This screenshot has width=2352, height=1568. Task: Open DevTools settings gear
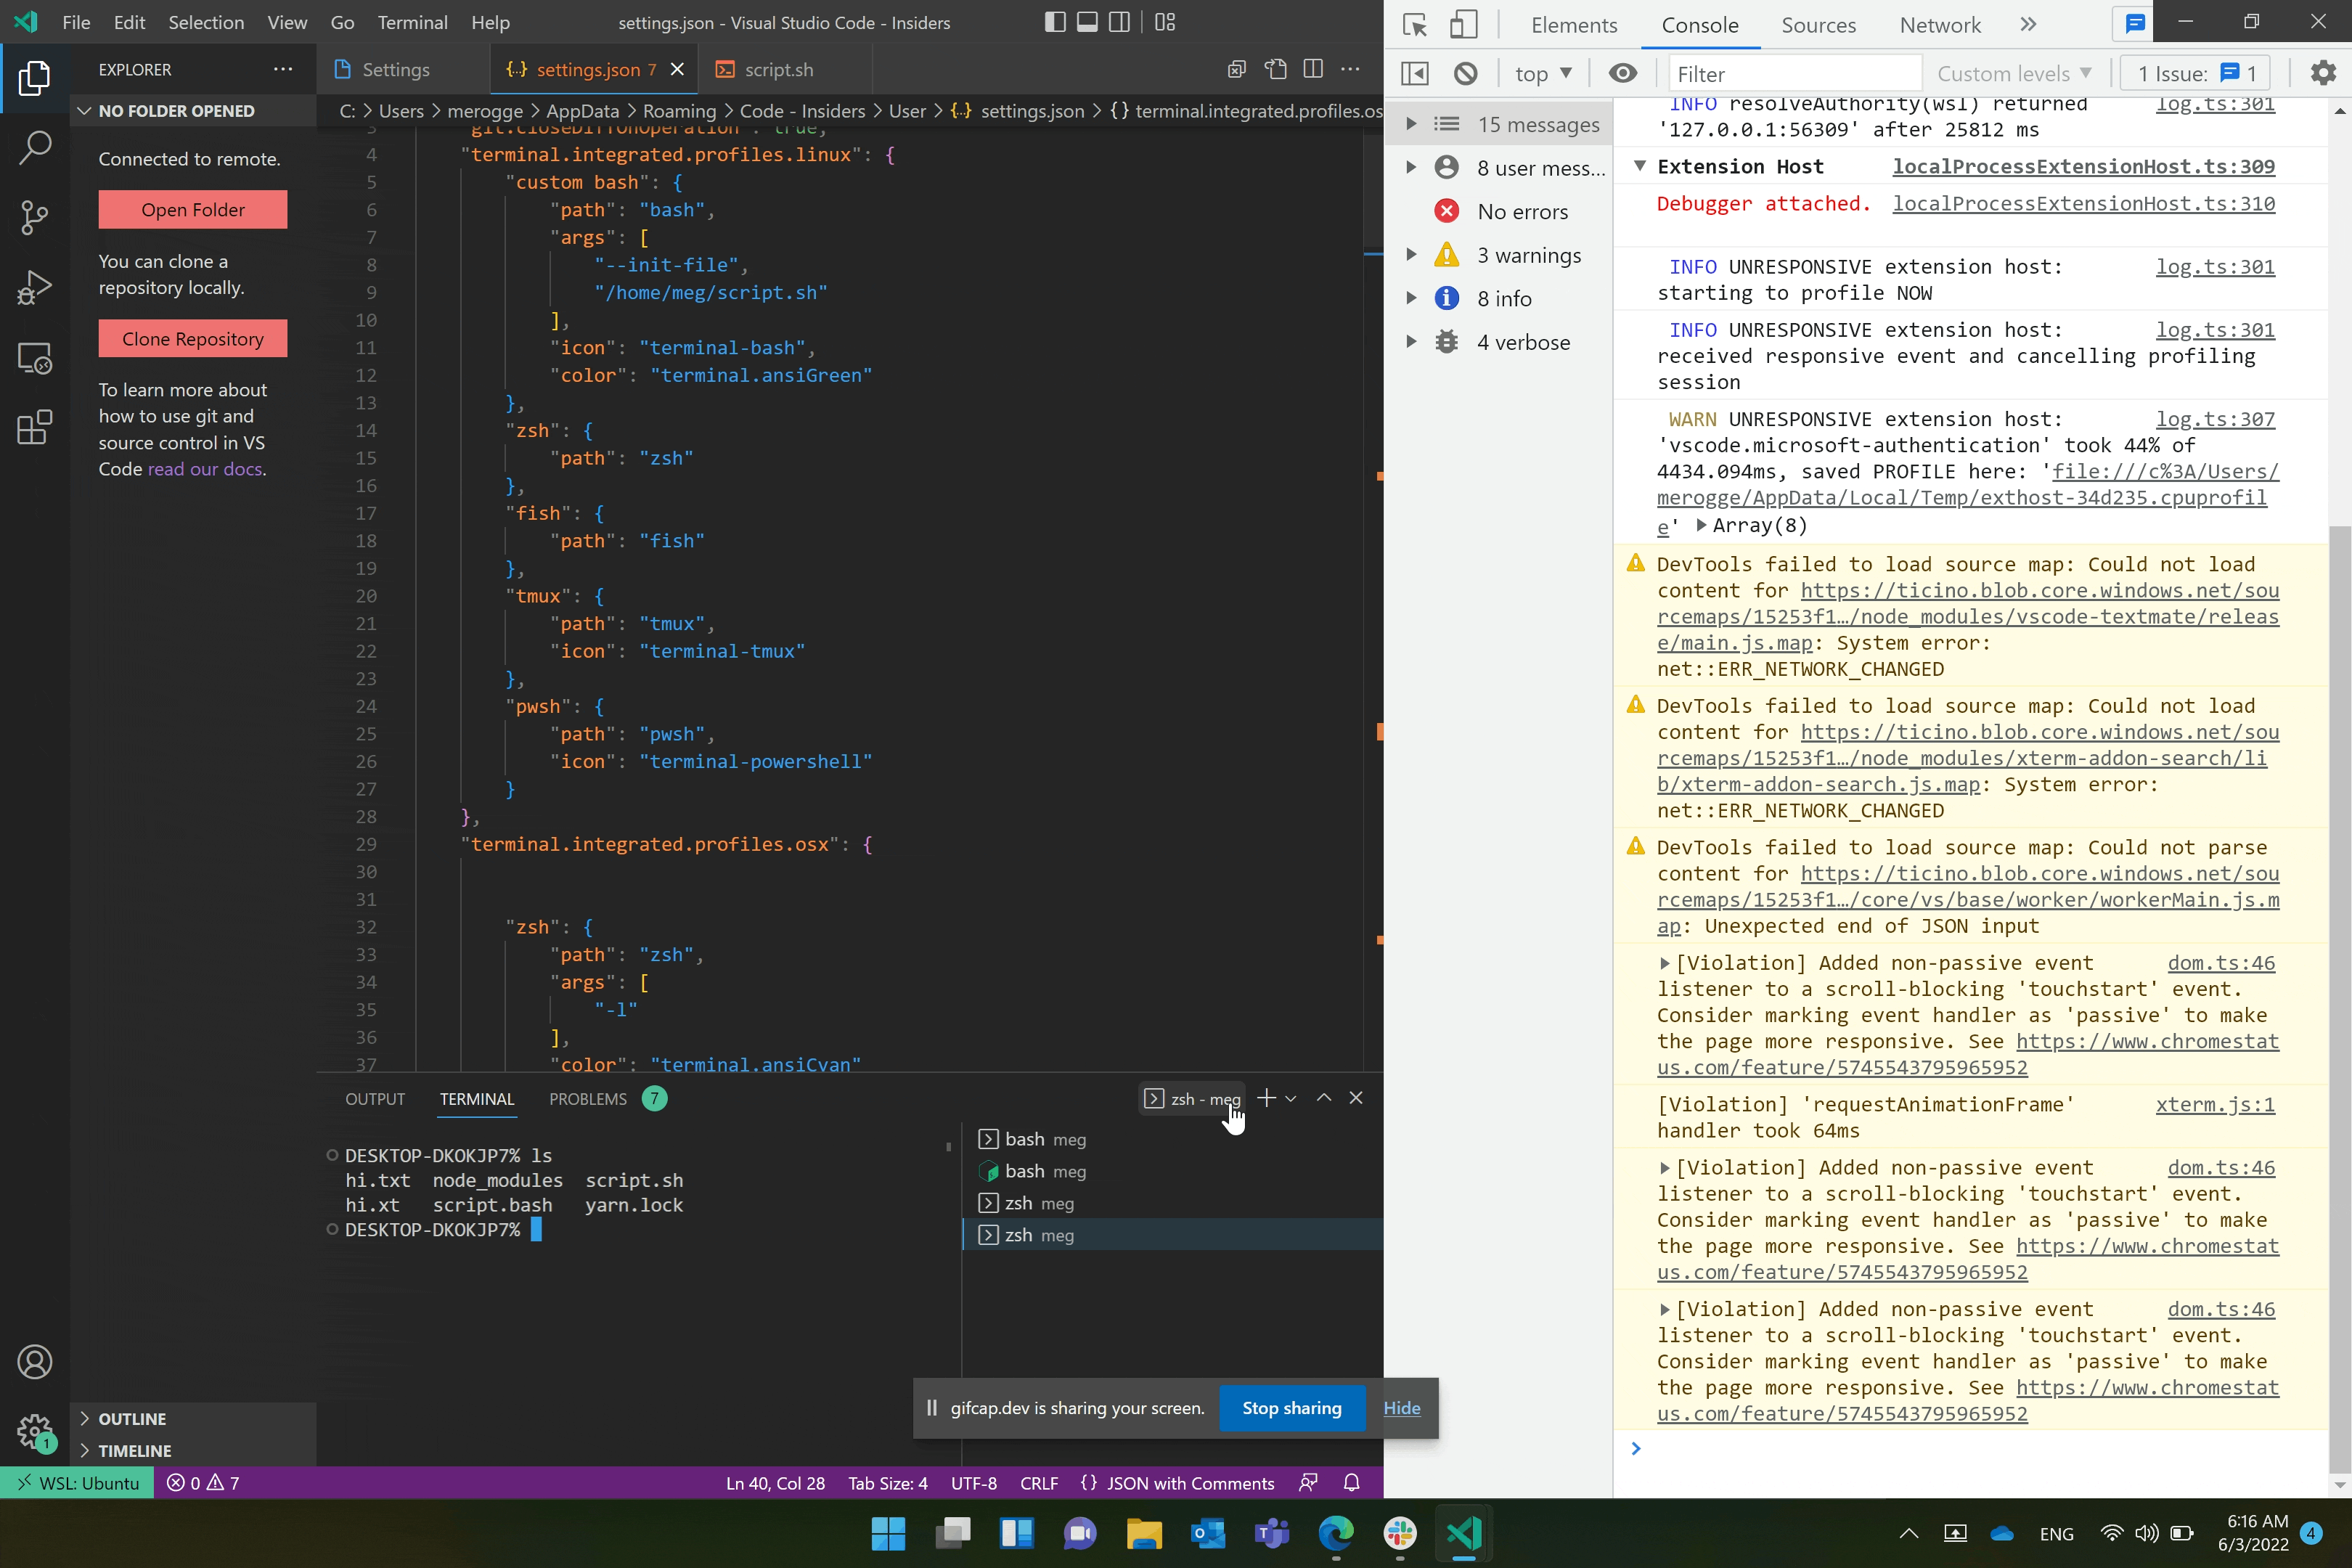(2323, 72)
